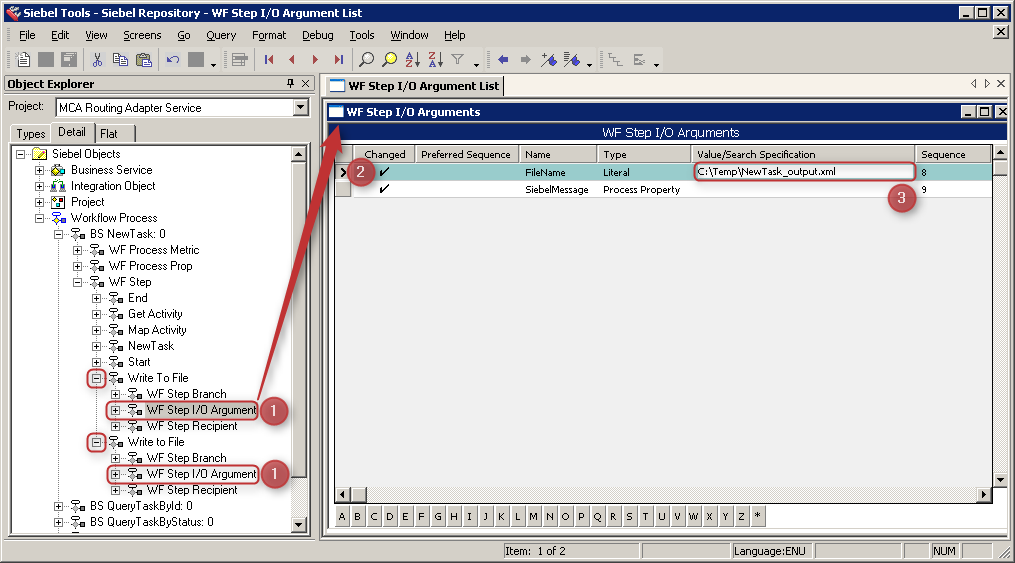Click the Undo arrow icon
The width and height of the screenshot is (1015, 563).
click(173, 60)
